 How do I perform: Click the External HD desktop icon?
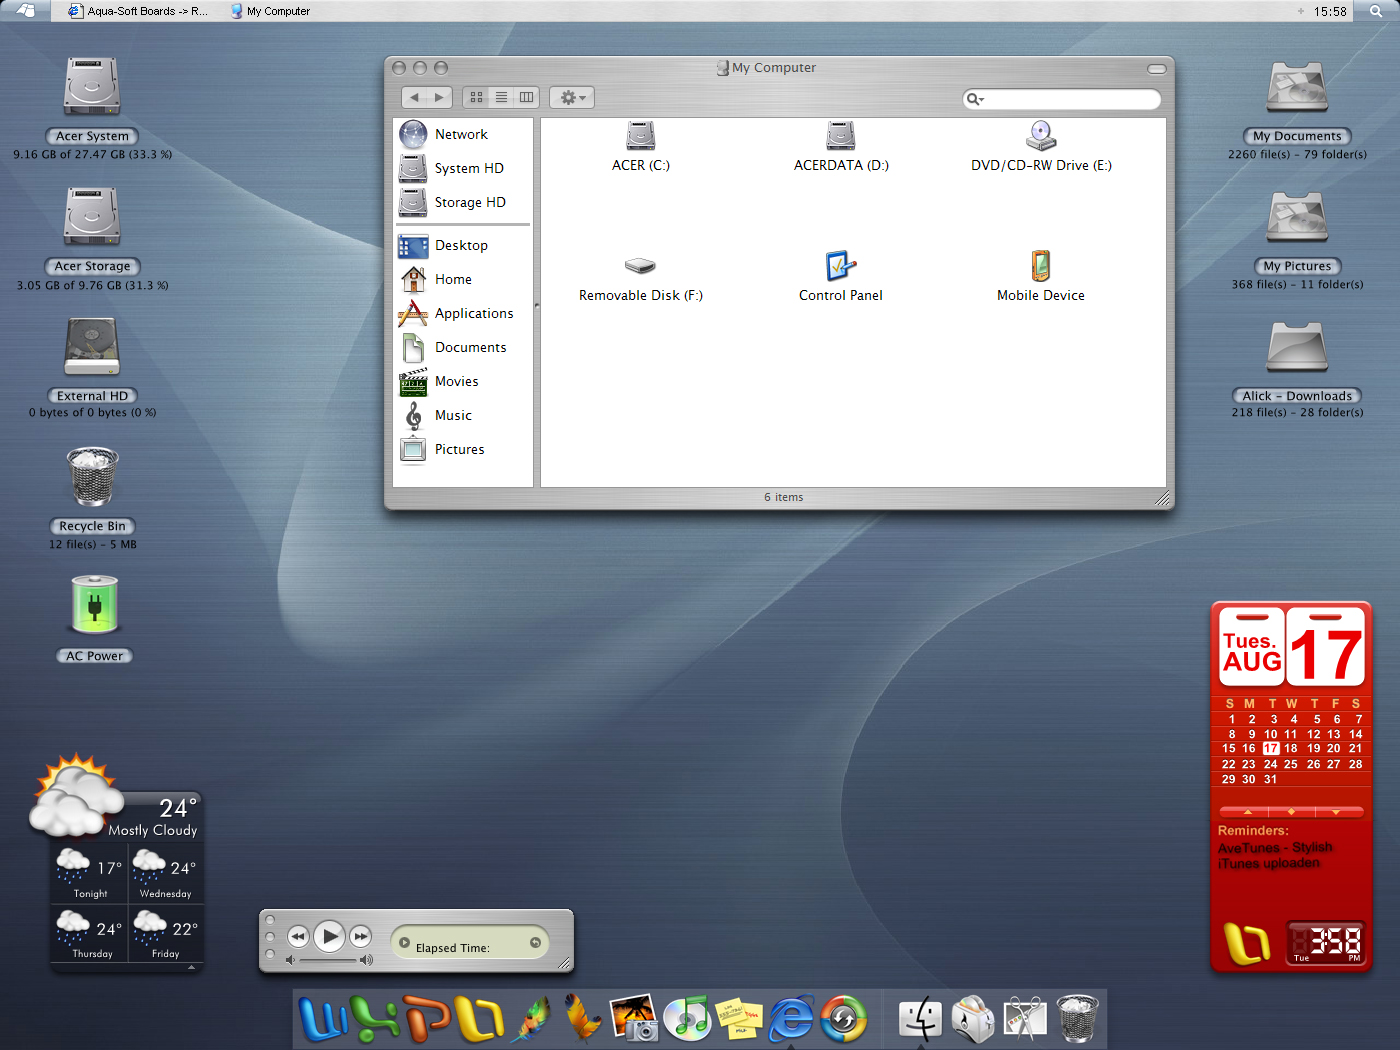92,347
